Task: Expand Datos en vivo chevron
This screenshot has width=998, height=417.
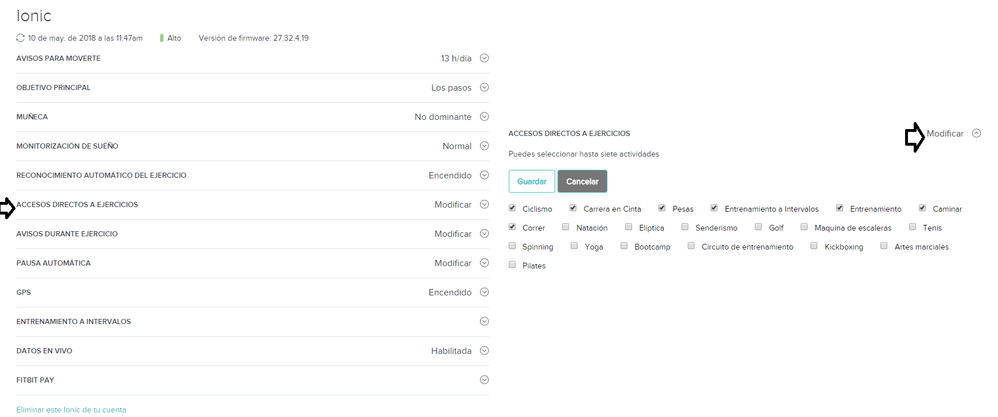Action: 484,351
